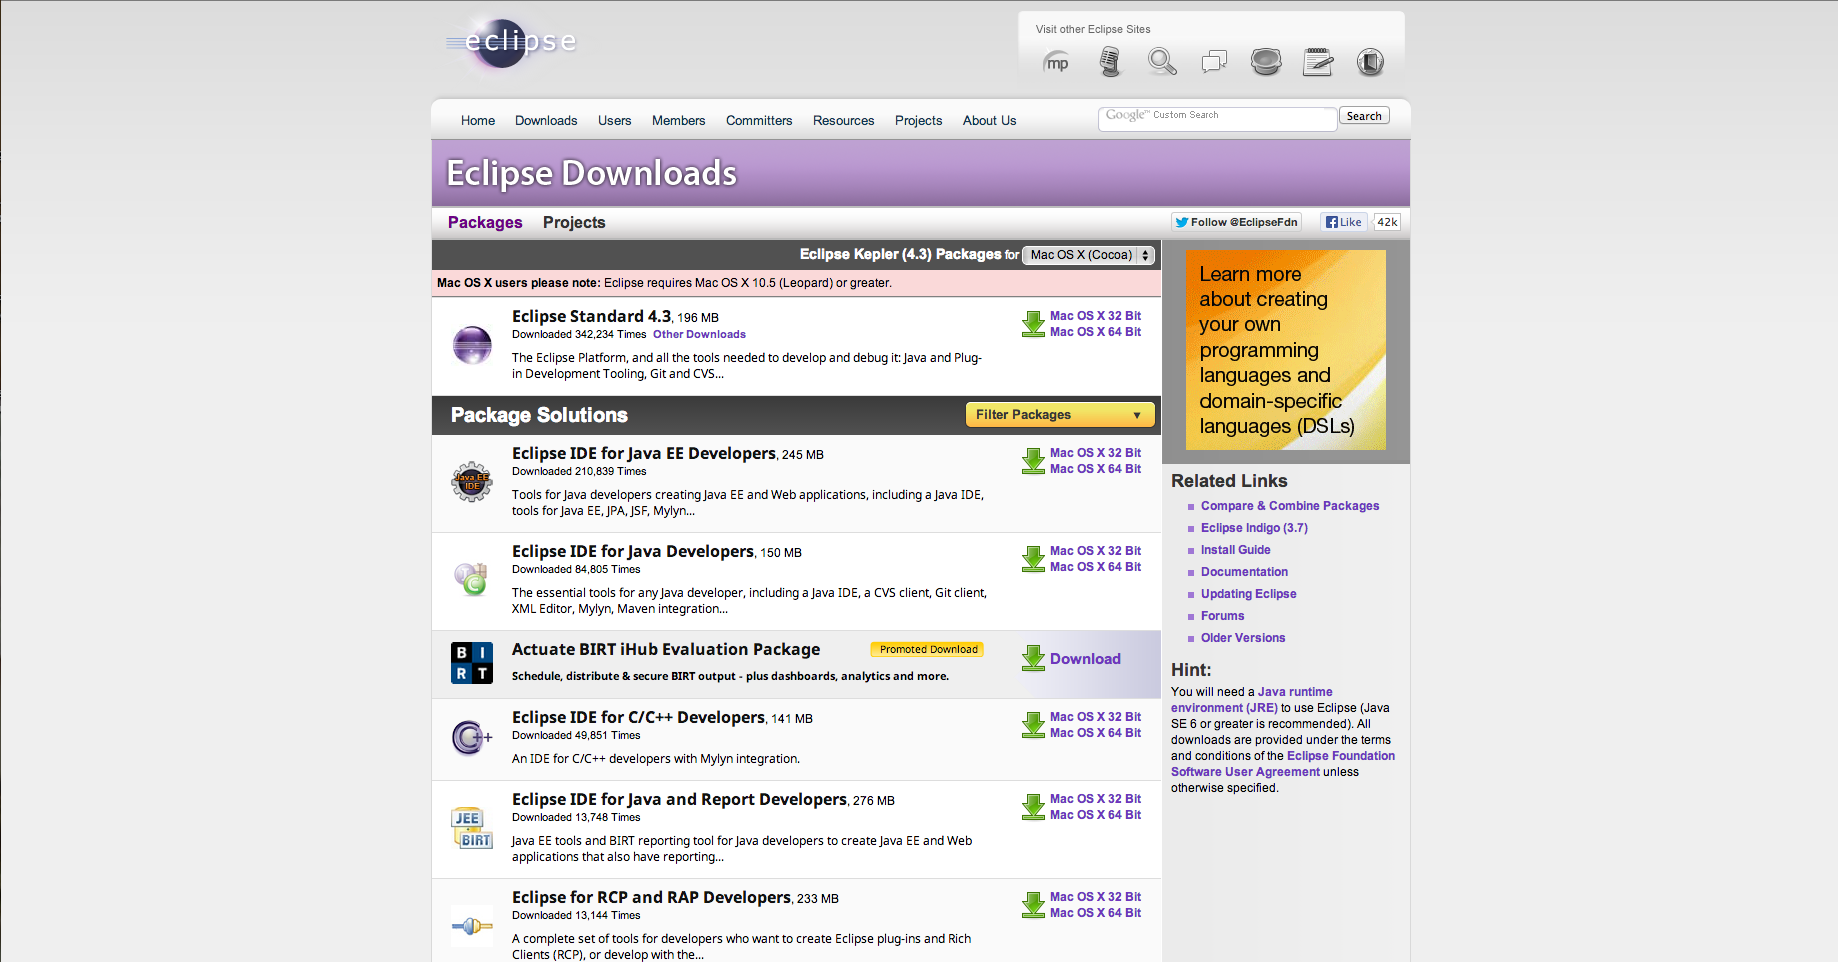This screenshot has width=1838, height=962.
Task: Open the Eclipse Marketplace site icon
Action: [1056, 63]
